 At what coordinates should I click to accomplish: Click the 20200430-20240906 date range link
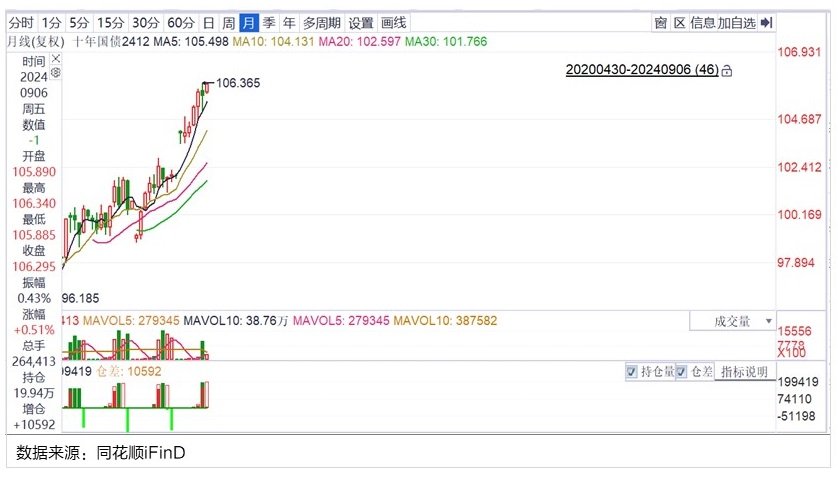642,71
